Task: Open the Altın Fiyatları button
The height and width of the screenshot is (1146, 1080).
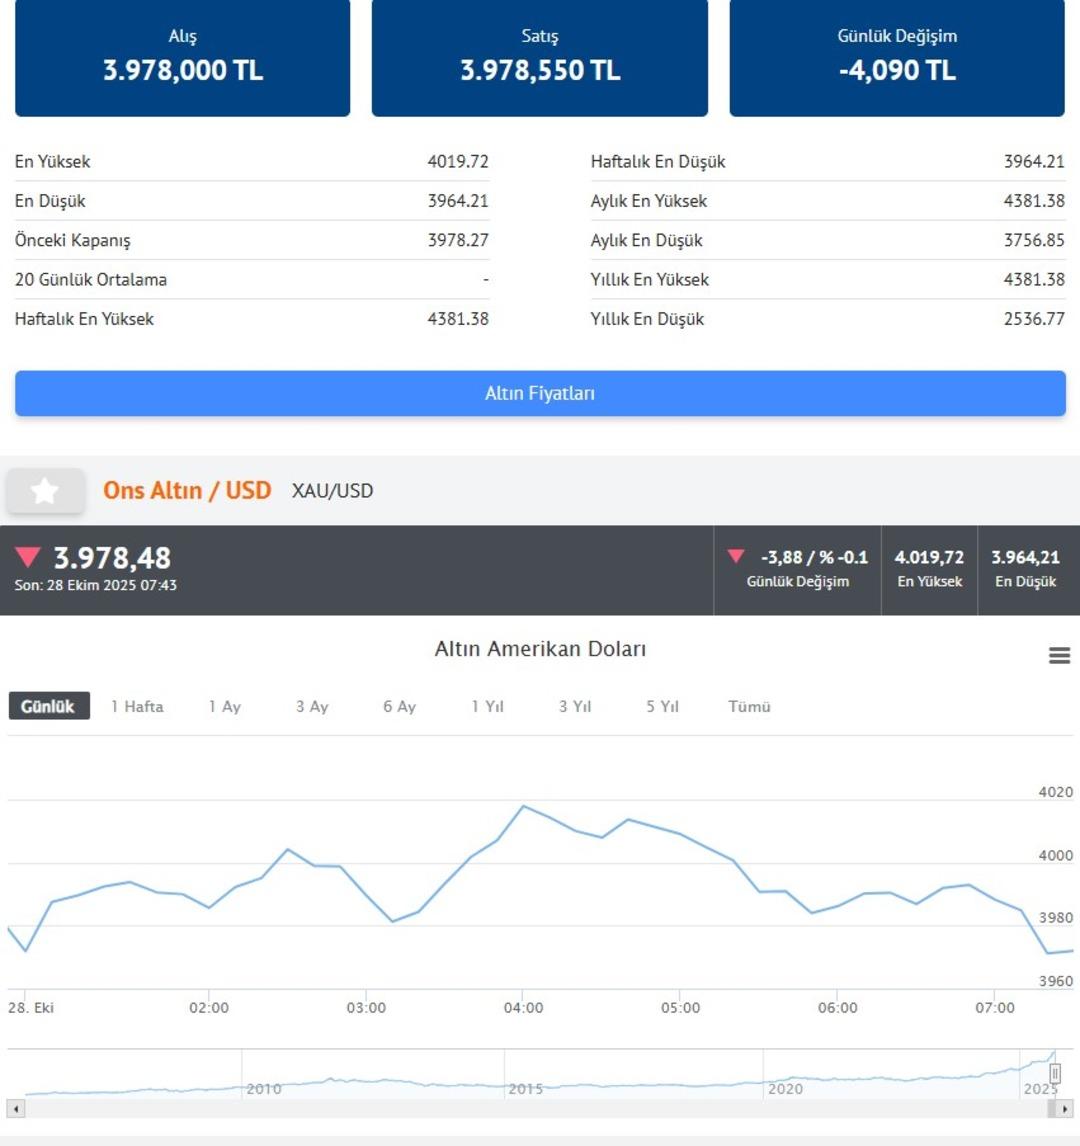Action: coord(540,394)
